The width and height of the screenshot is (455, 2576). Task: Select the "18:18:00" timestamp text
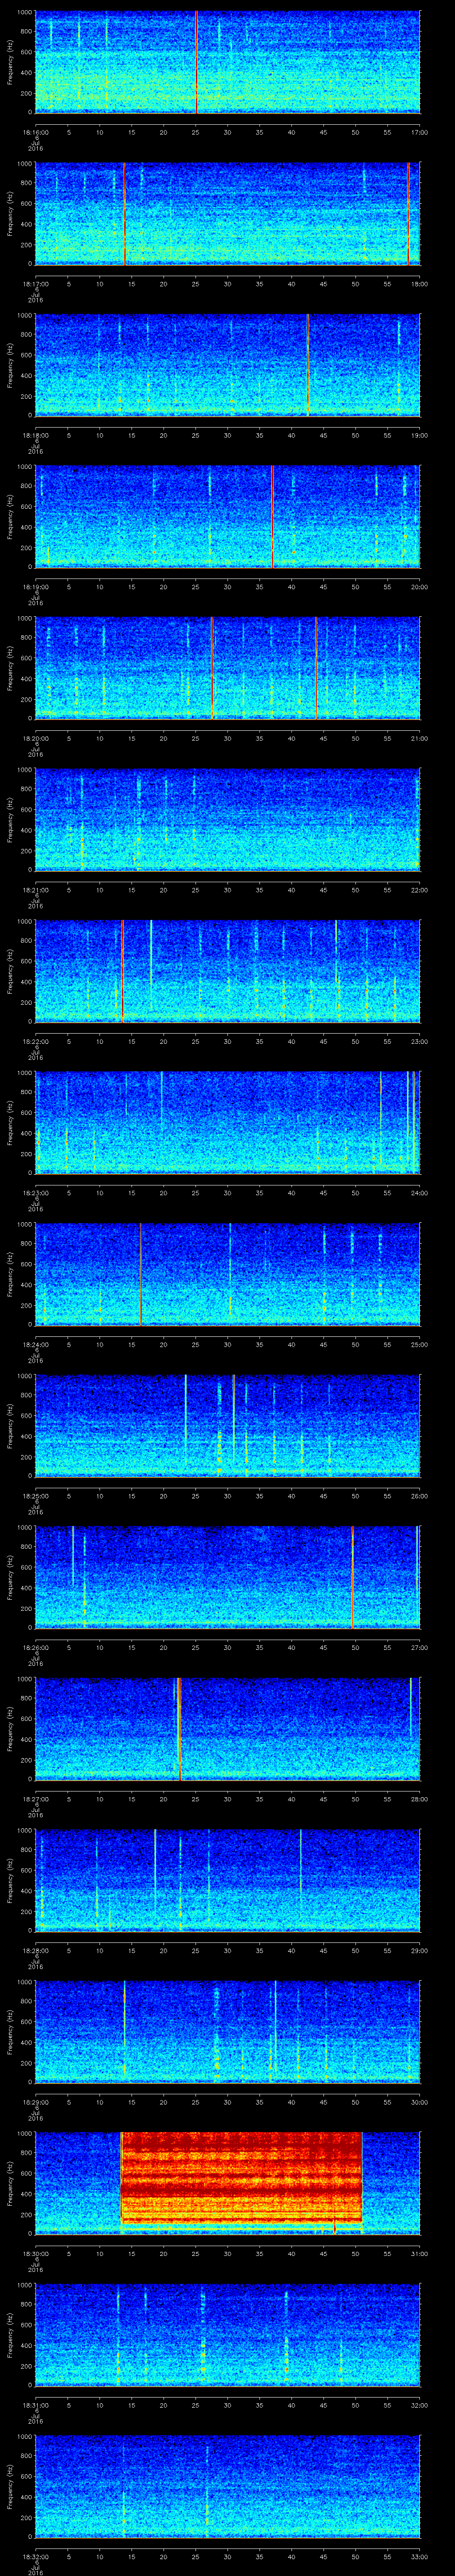coord(35,435)
